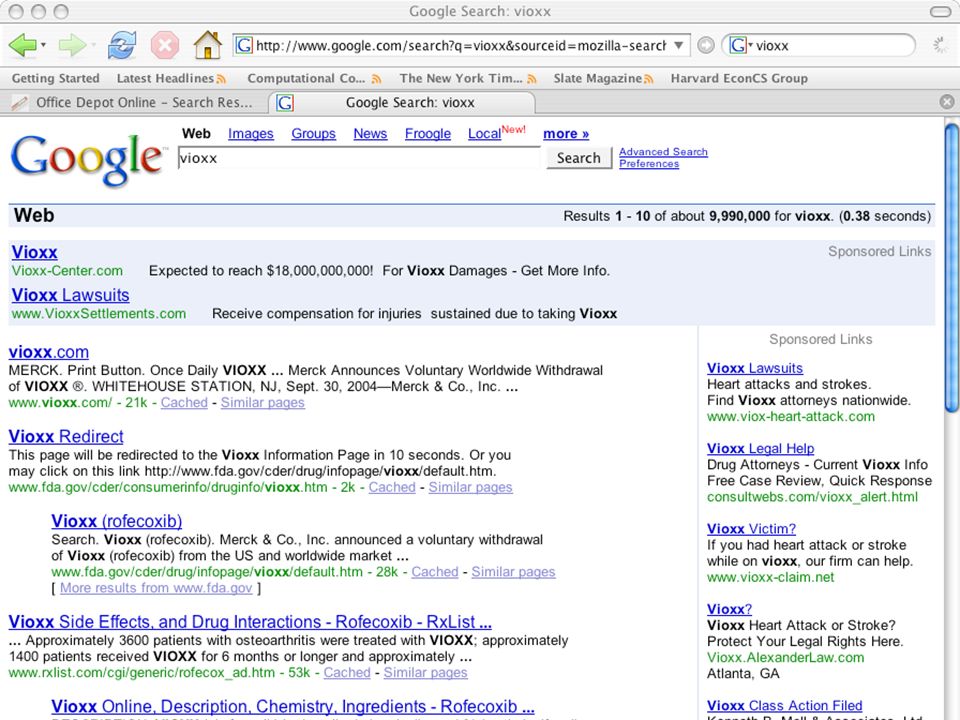Screen dimensions: 960x720
Task: Select the Google Search: vioxx tab
Action: tap(402, 103)
